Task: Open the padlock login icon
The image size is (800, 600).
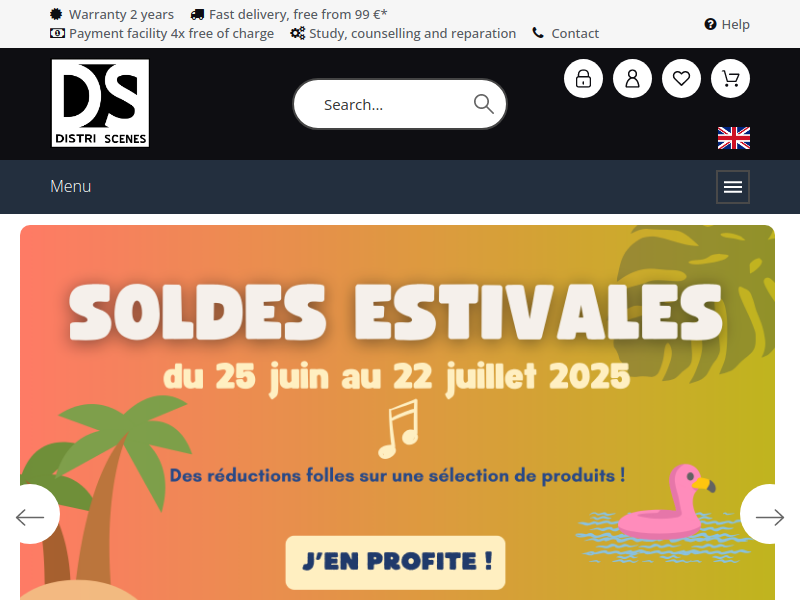Action: [x=583, y=79]
